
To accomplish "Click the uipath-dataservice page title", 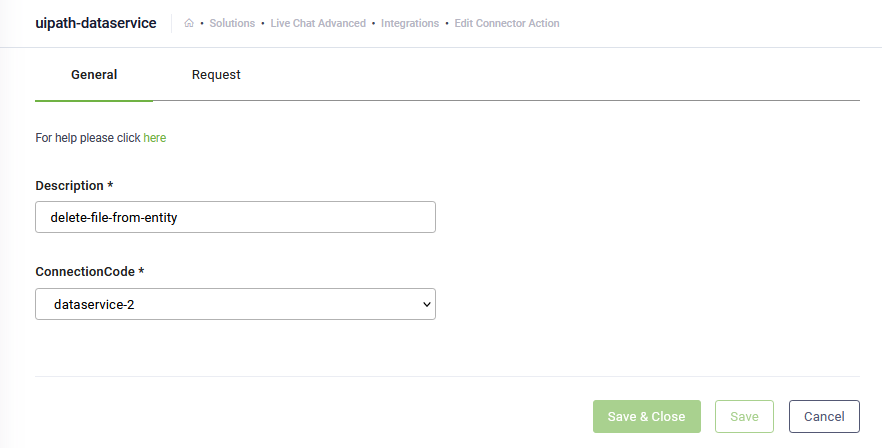I will pos(96,23).
